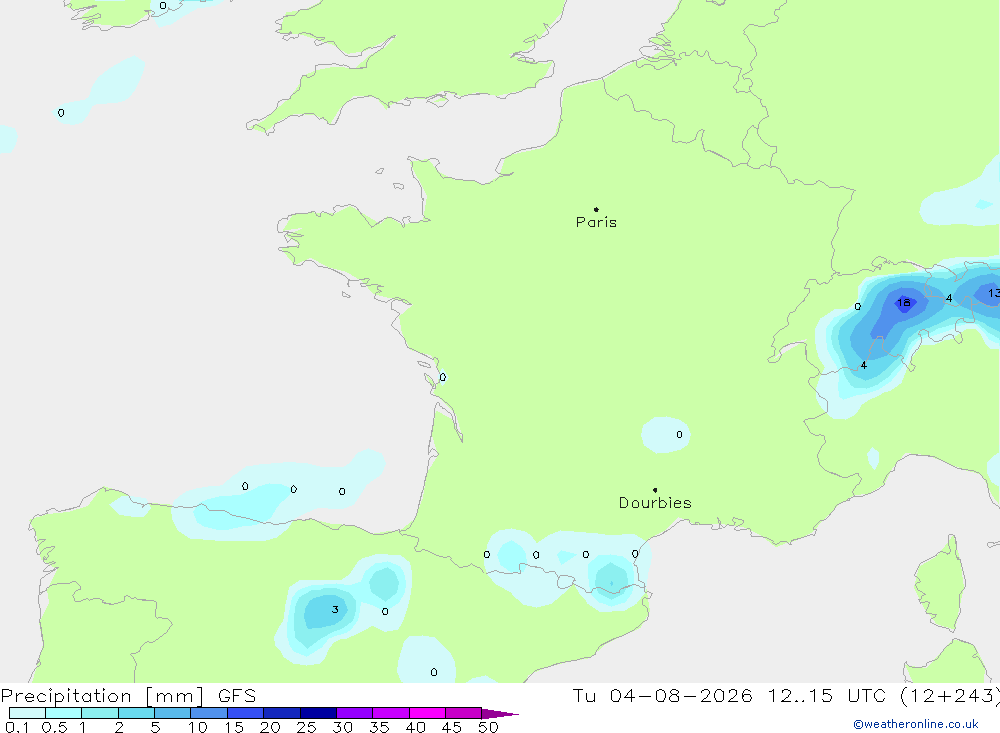Image resolution: width=1000 pixels, height=733 pixels.
Task: Pick the 30–35 mm legend color swatch
Action: [x=354, y=713]
